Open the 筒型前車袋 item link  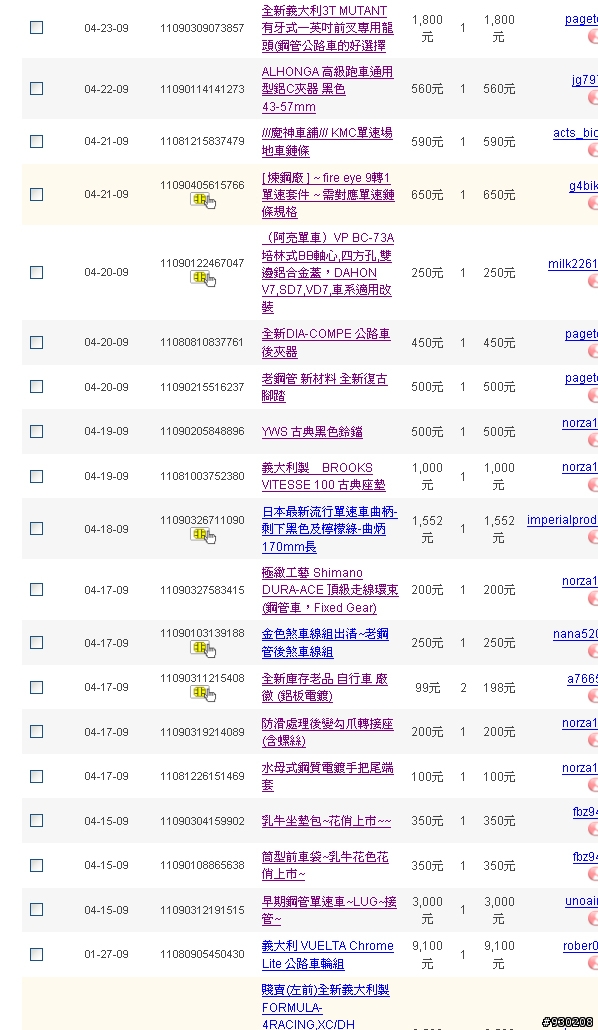(x=325, y=865)
